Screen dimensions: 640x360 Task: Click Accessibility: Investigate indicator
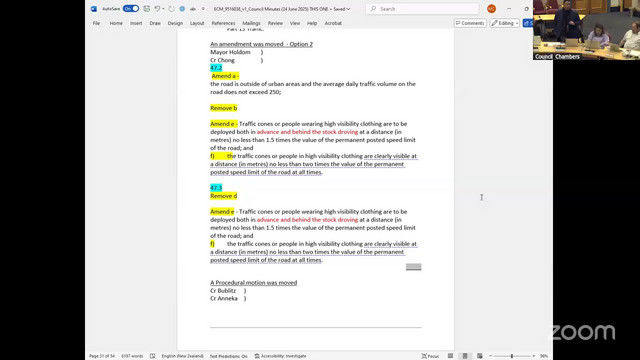click(x=280, y=356)
